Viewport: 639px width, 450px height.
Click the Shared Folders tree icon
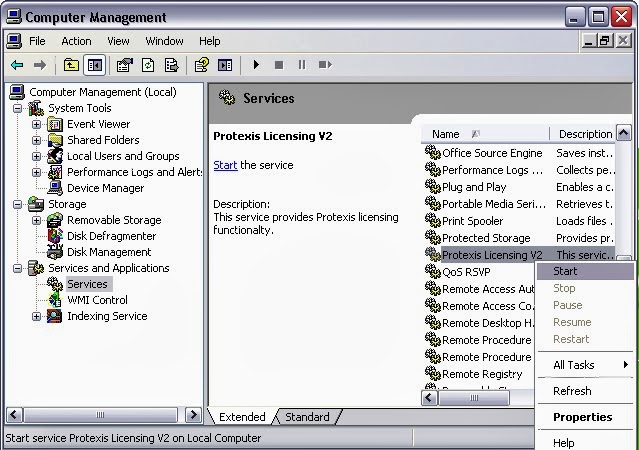coord(55,140)
